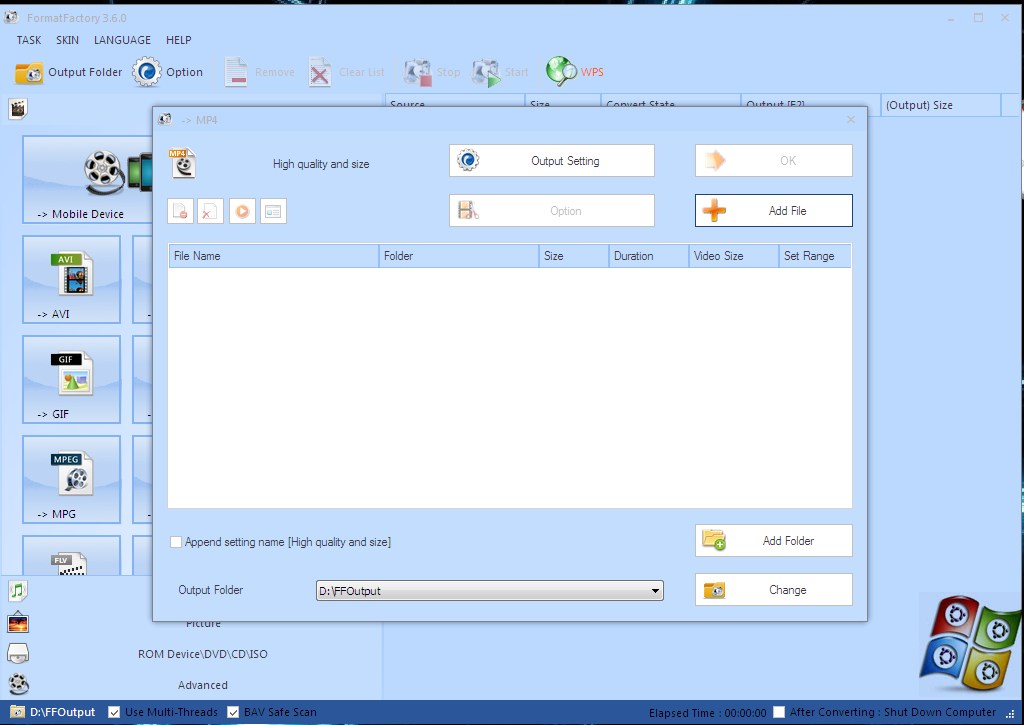Click the High quality and size label
This screenshot has width=1024, height=725.
click(x=321, y=164)
